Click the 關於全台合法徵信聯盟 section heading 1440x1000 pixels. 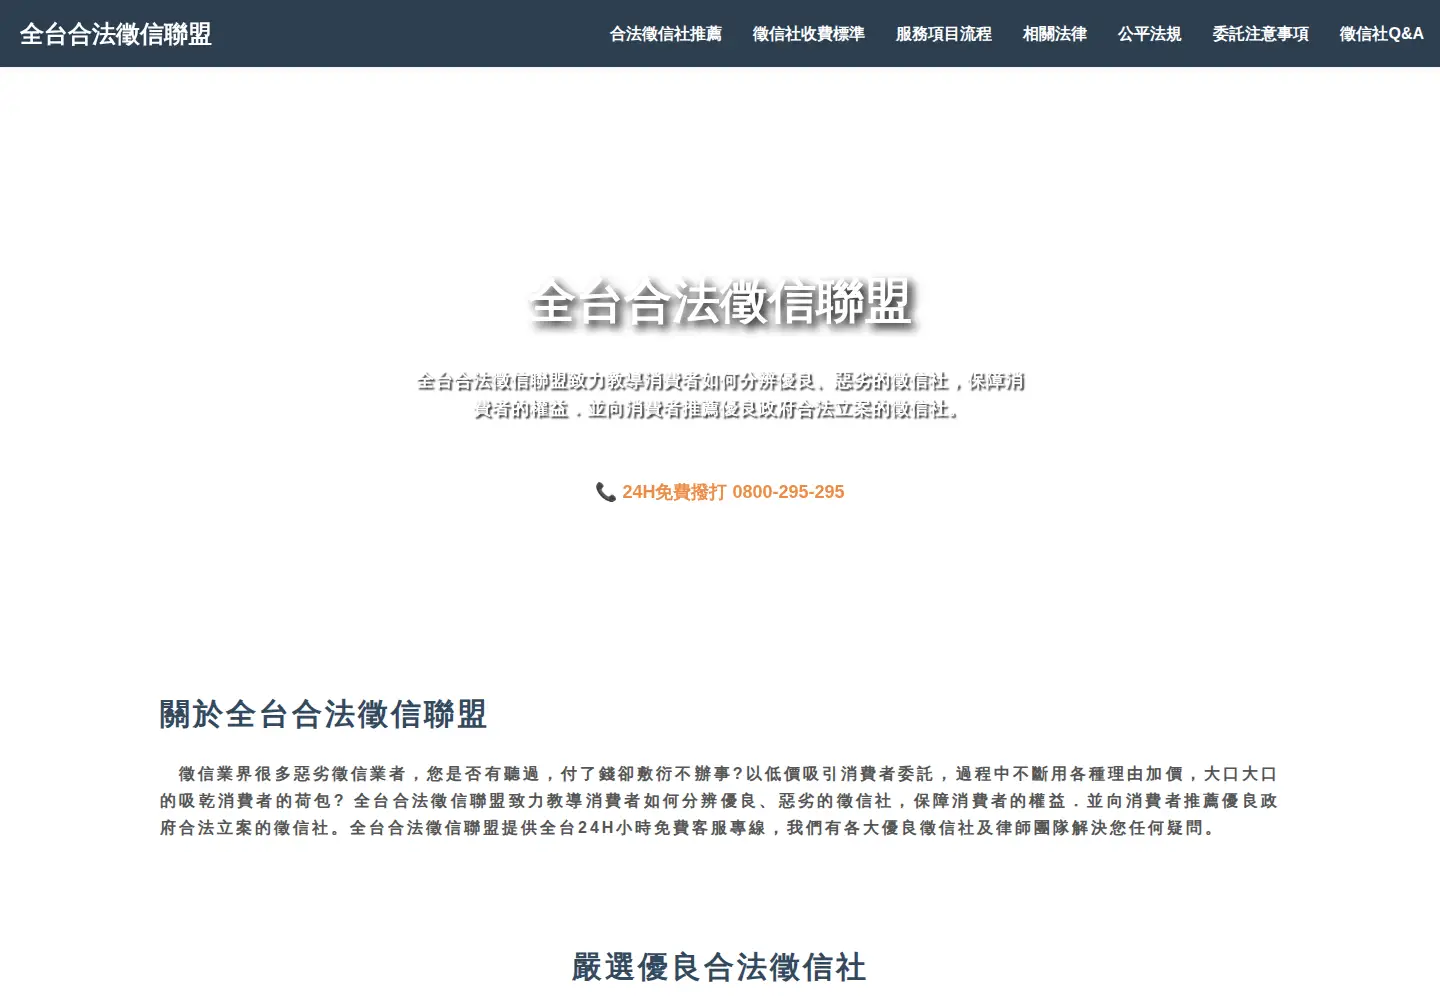tap(323, 714)
